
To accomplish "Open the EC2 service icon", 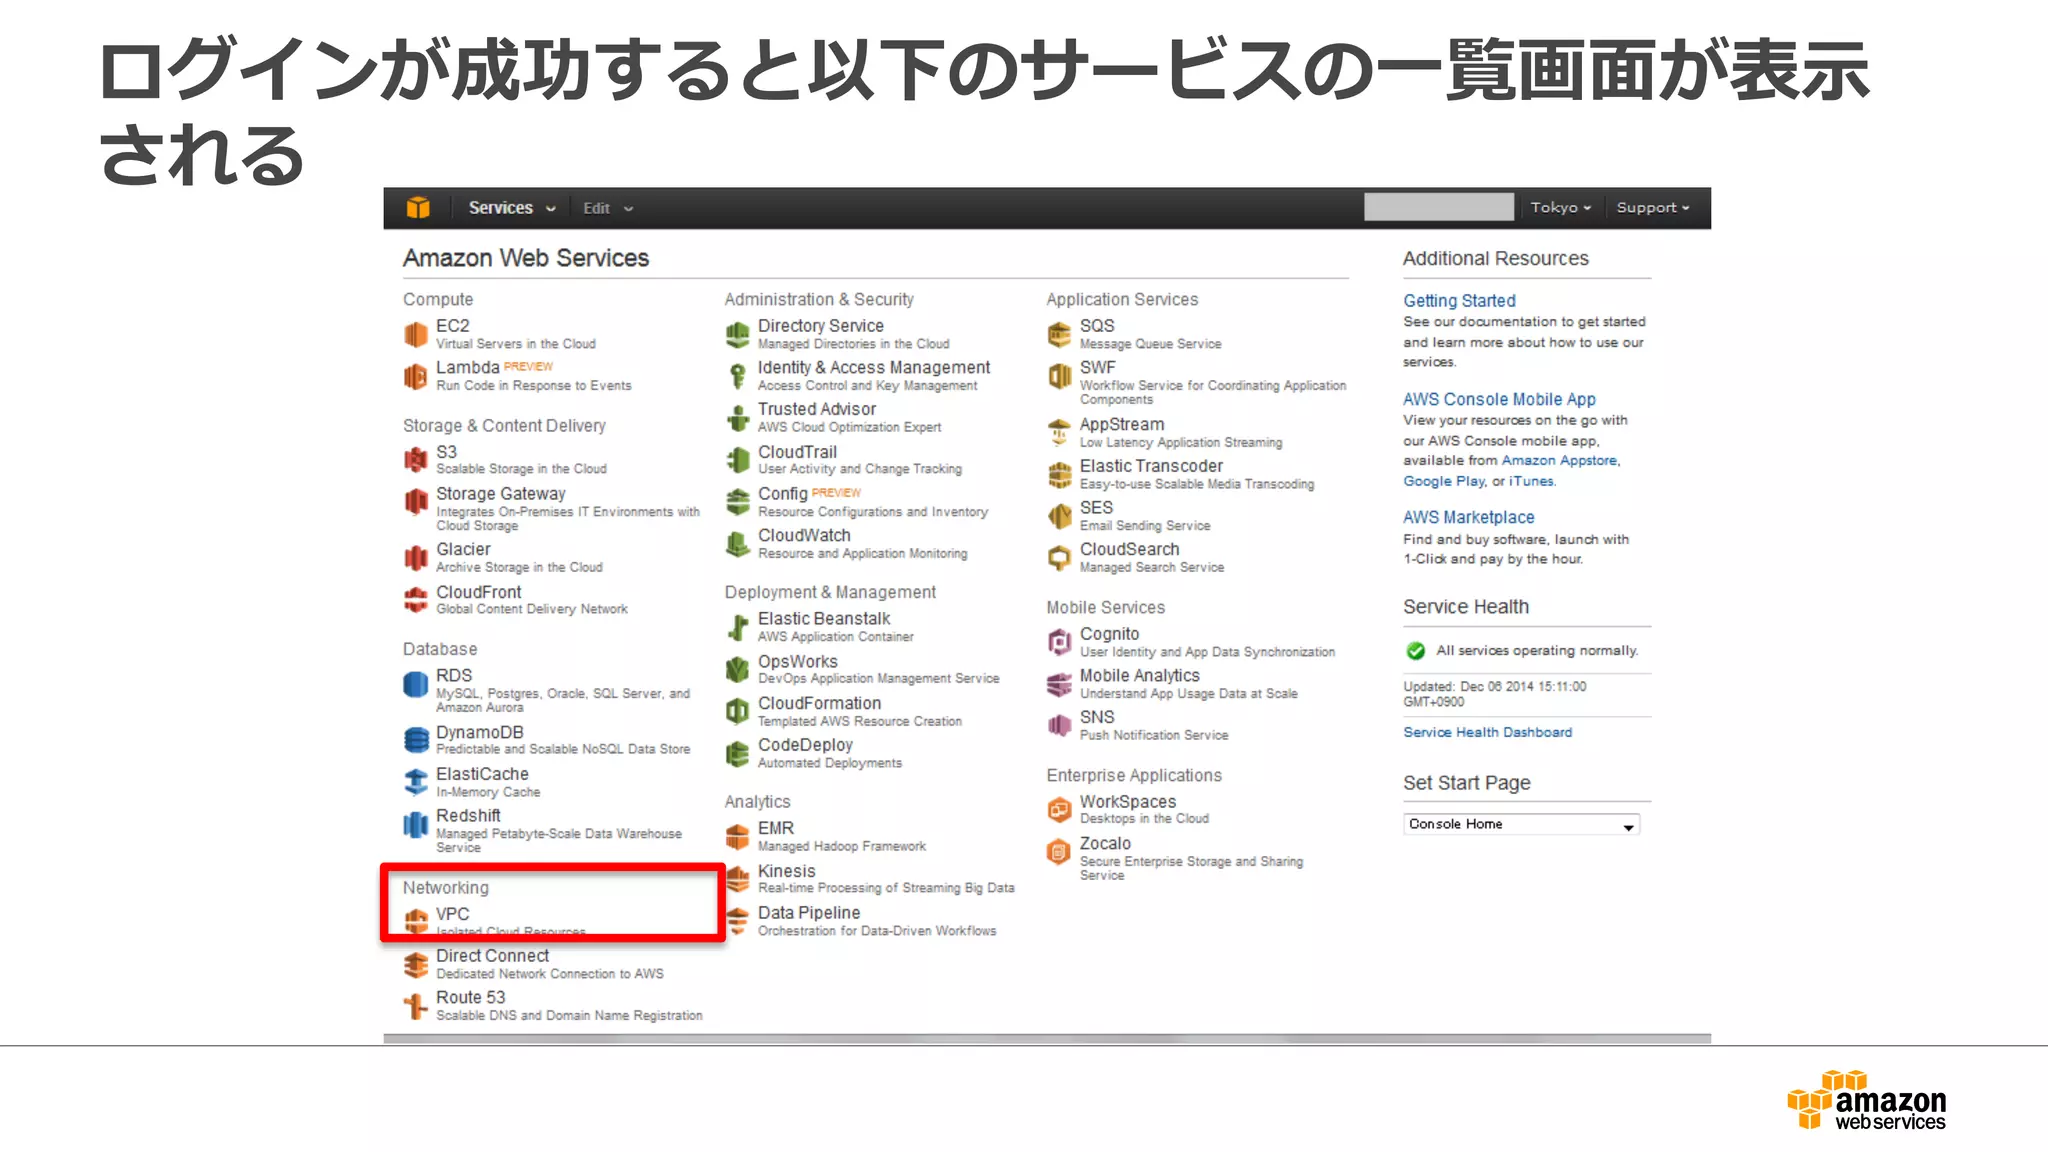I will [x=416, y=334].
